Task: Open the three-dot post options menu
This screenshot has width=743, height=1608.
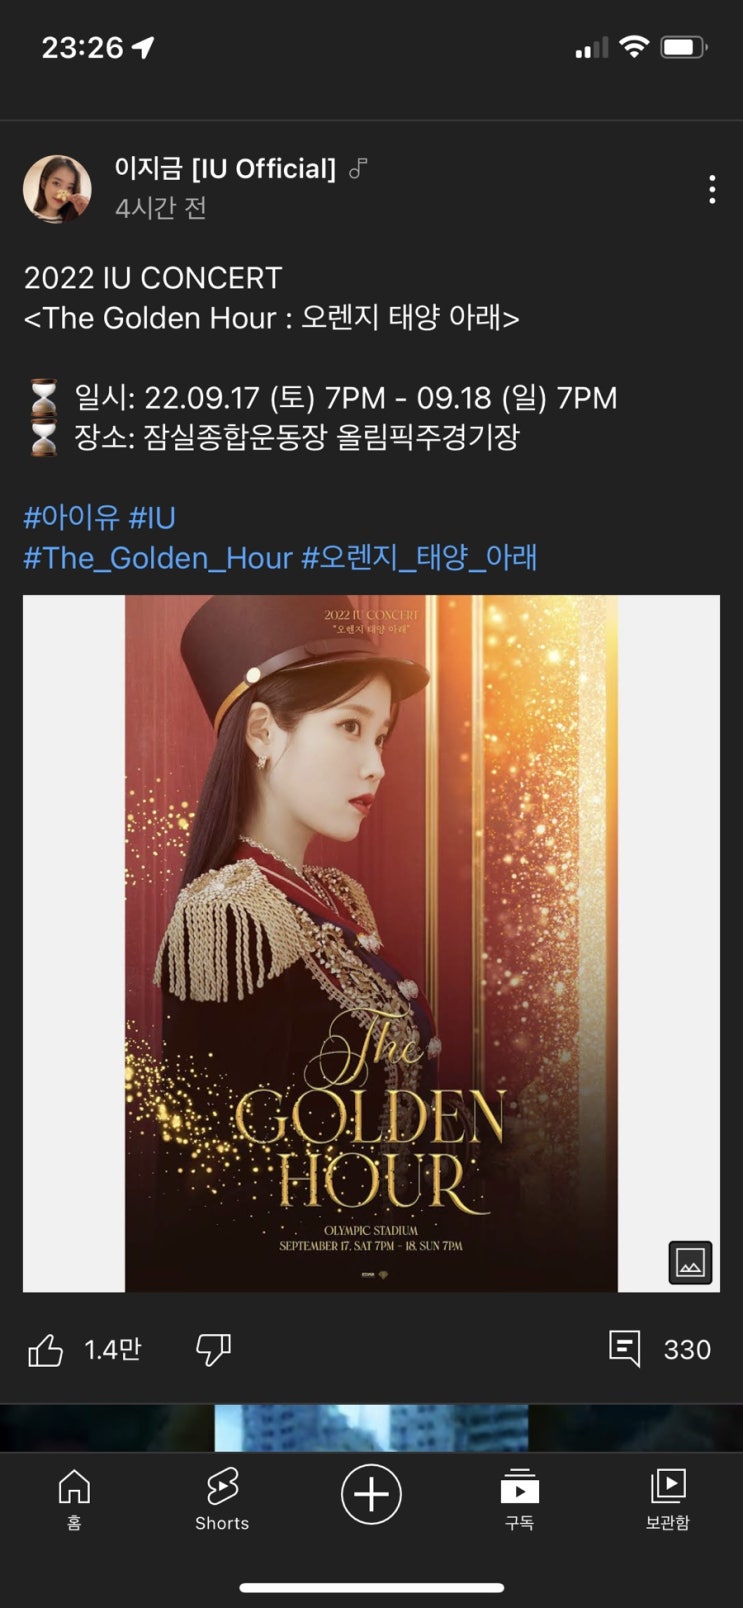Action: click(x=711, y=189)
